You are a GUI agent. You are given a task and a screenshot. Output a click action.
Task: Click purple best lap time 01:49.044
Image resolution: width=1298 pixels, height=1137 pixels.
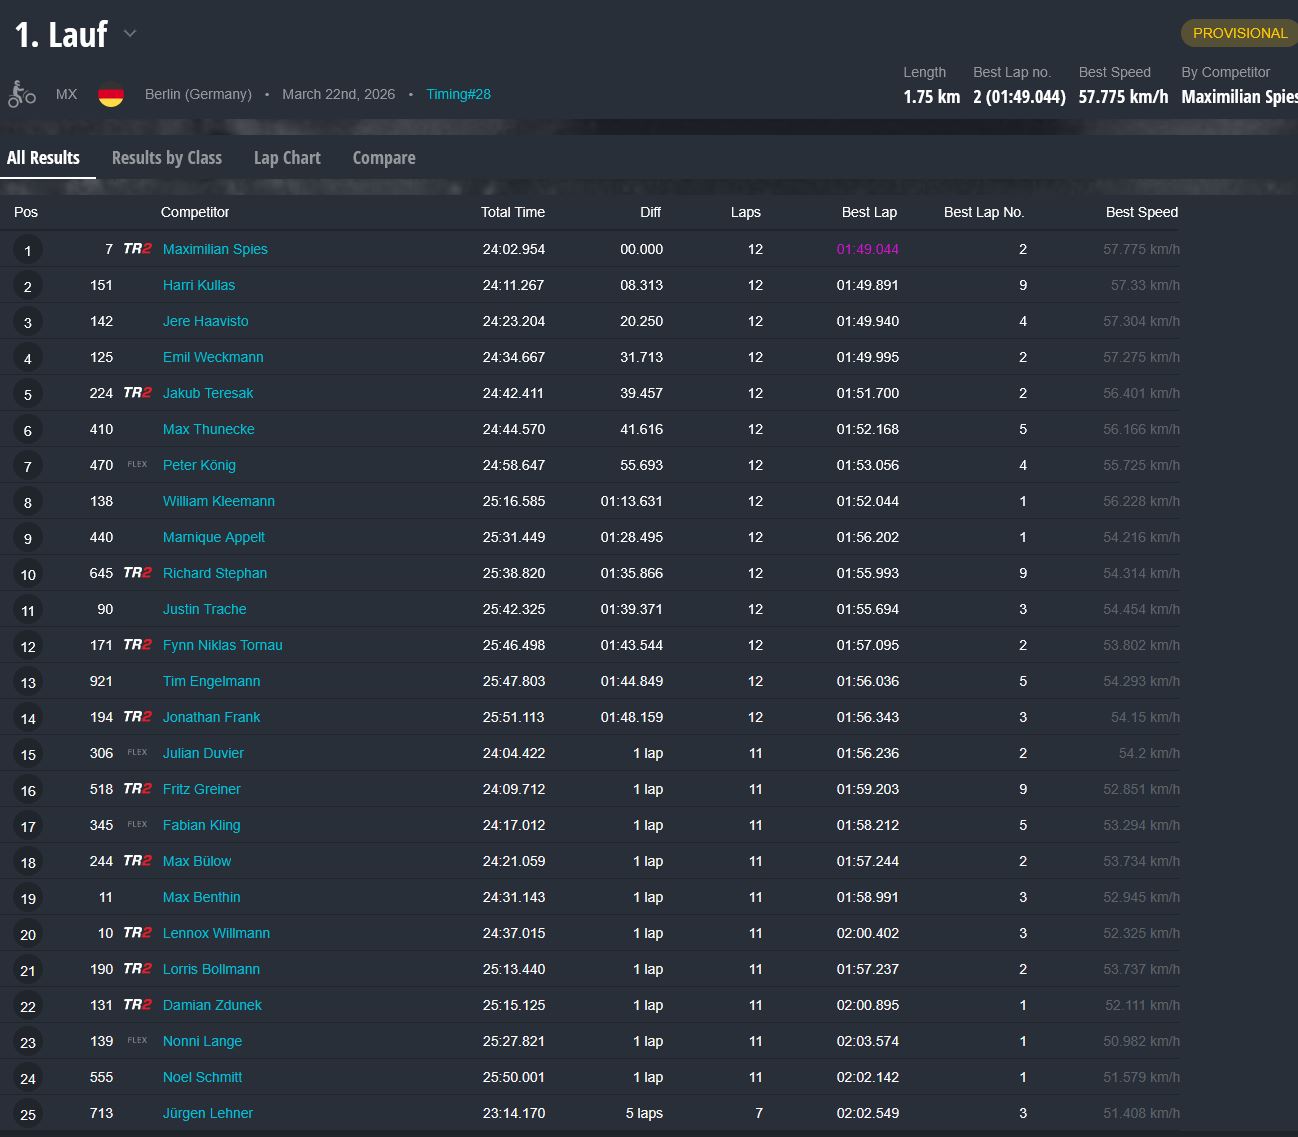click(x=867, y=249)
